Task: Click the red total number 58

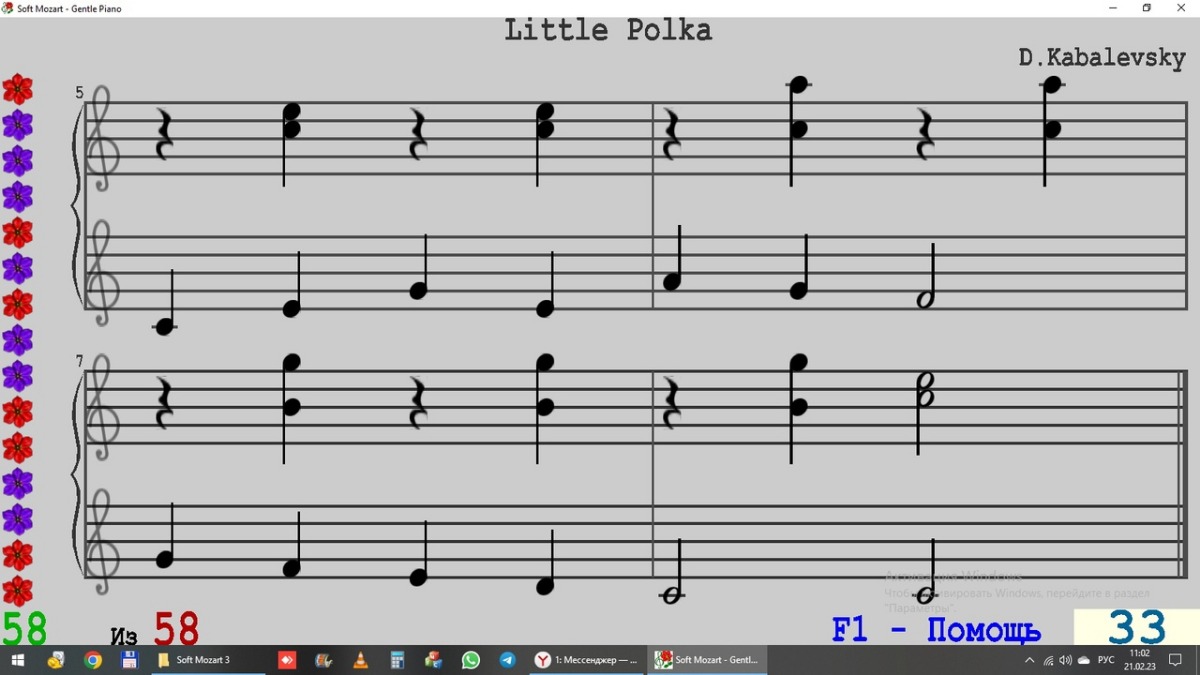Action: 176,629
